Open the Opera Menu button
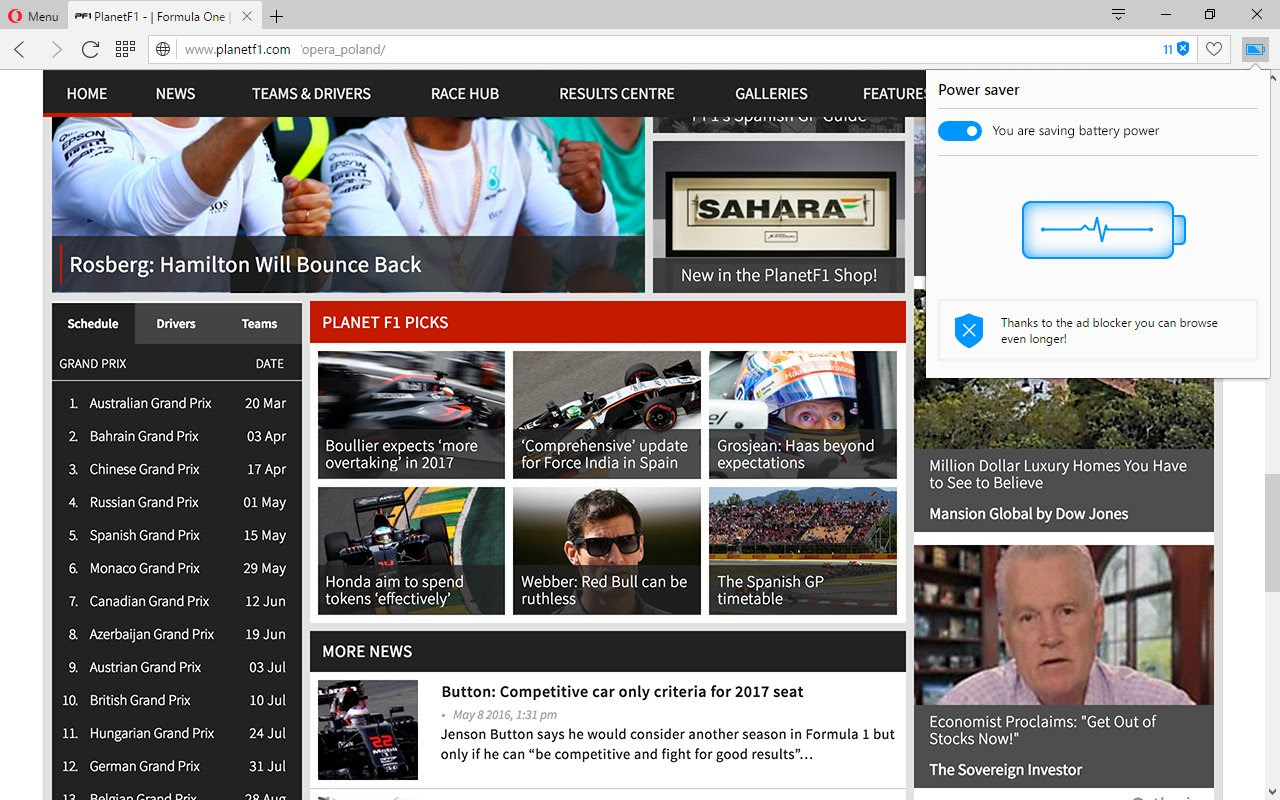This screenshot has width=1280, height=800. click(33, 16)
